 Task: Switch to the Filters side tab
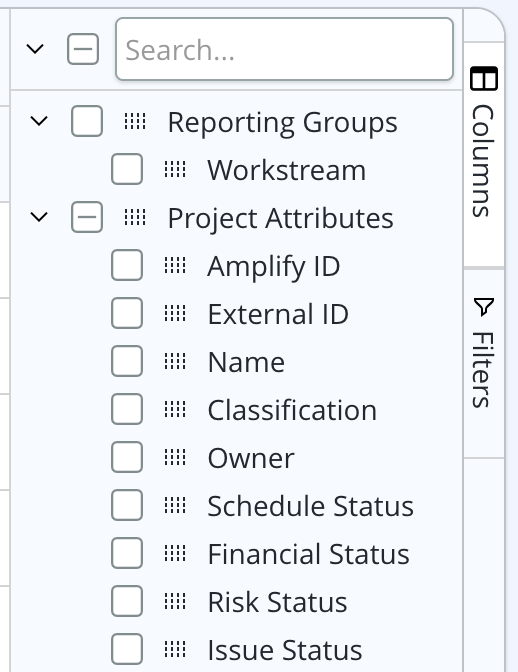coord(484,363)
